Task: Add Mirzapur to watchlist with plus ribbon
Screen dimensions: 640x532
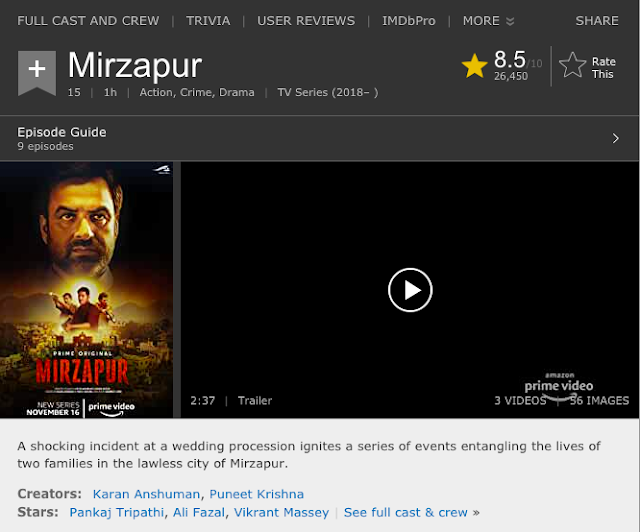Action: [x=37, y=73]
